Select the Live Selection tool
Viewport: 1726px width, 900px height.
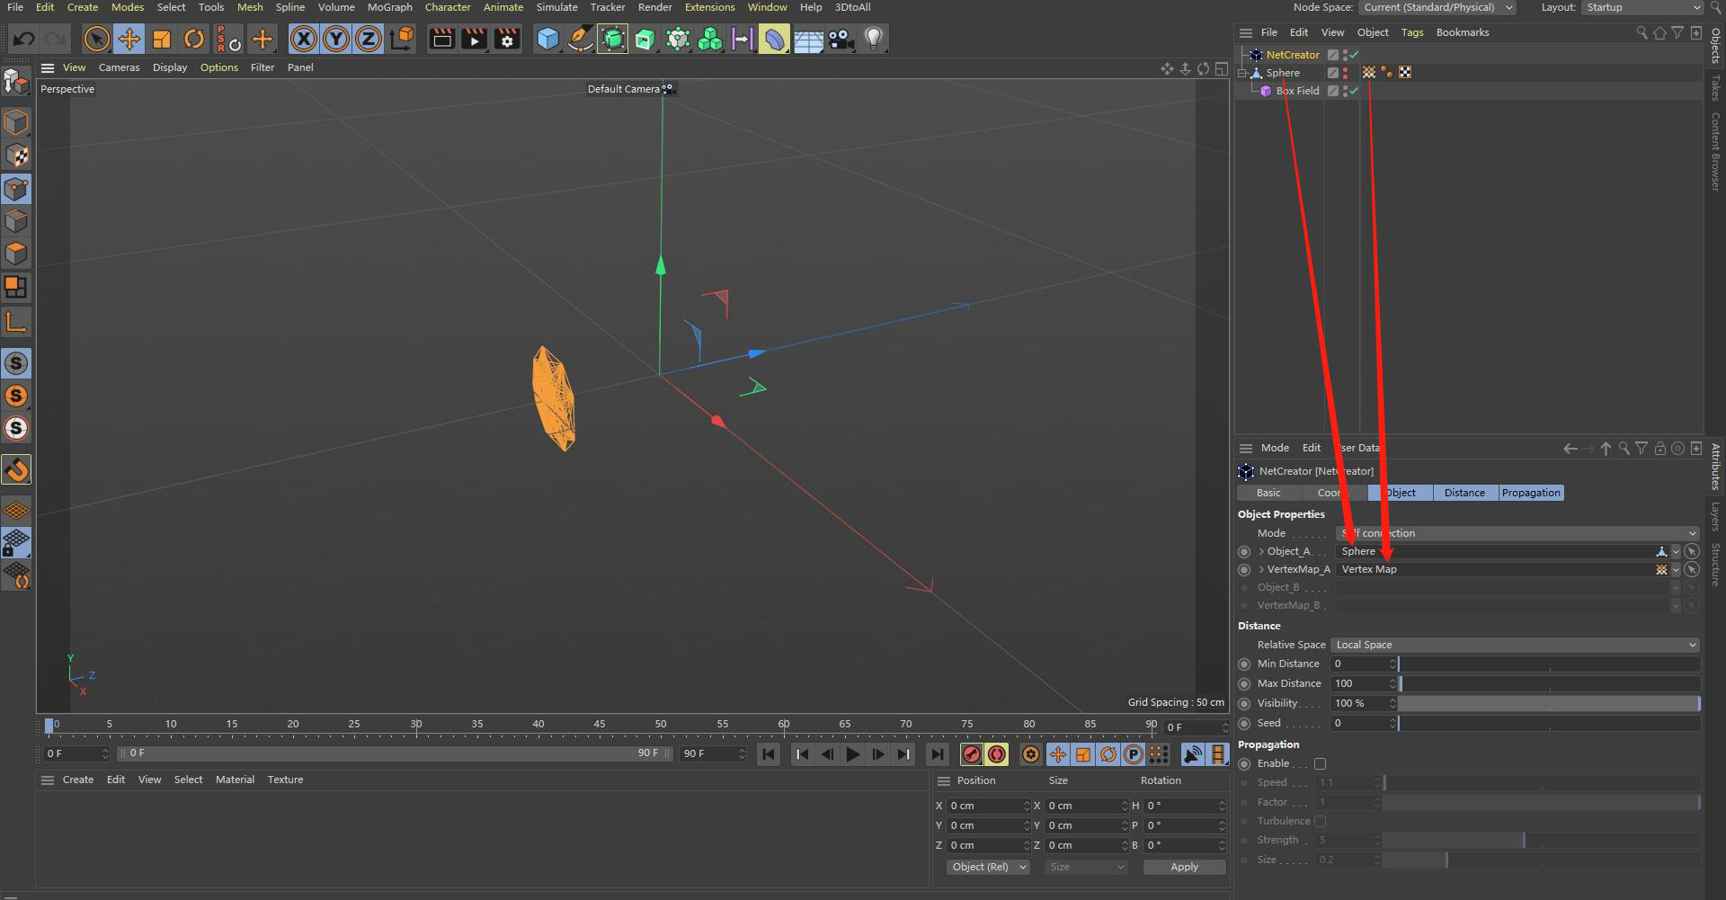pos(96,39)
